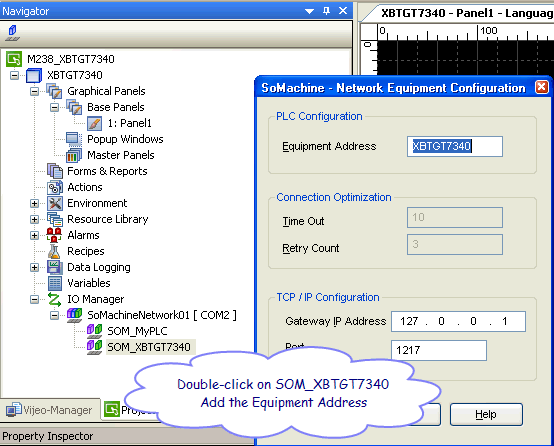Select Master Panels in the tree
This screenshot has height=446, width=554.
coord(121,155)
